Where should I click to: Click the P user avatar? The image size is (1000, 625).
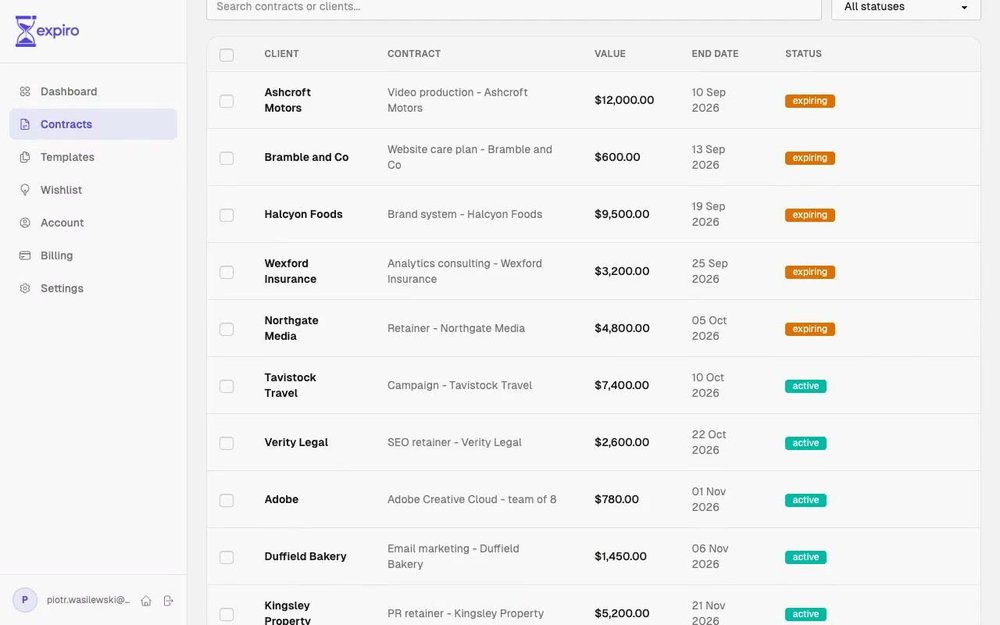(25, 600)
